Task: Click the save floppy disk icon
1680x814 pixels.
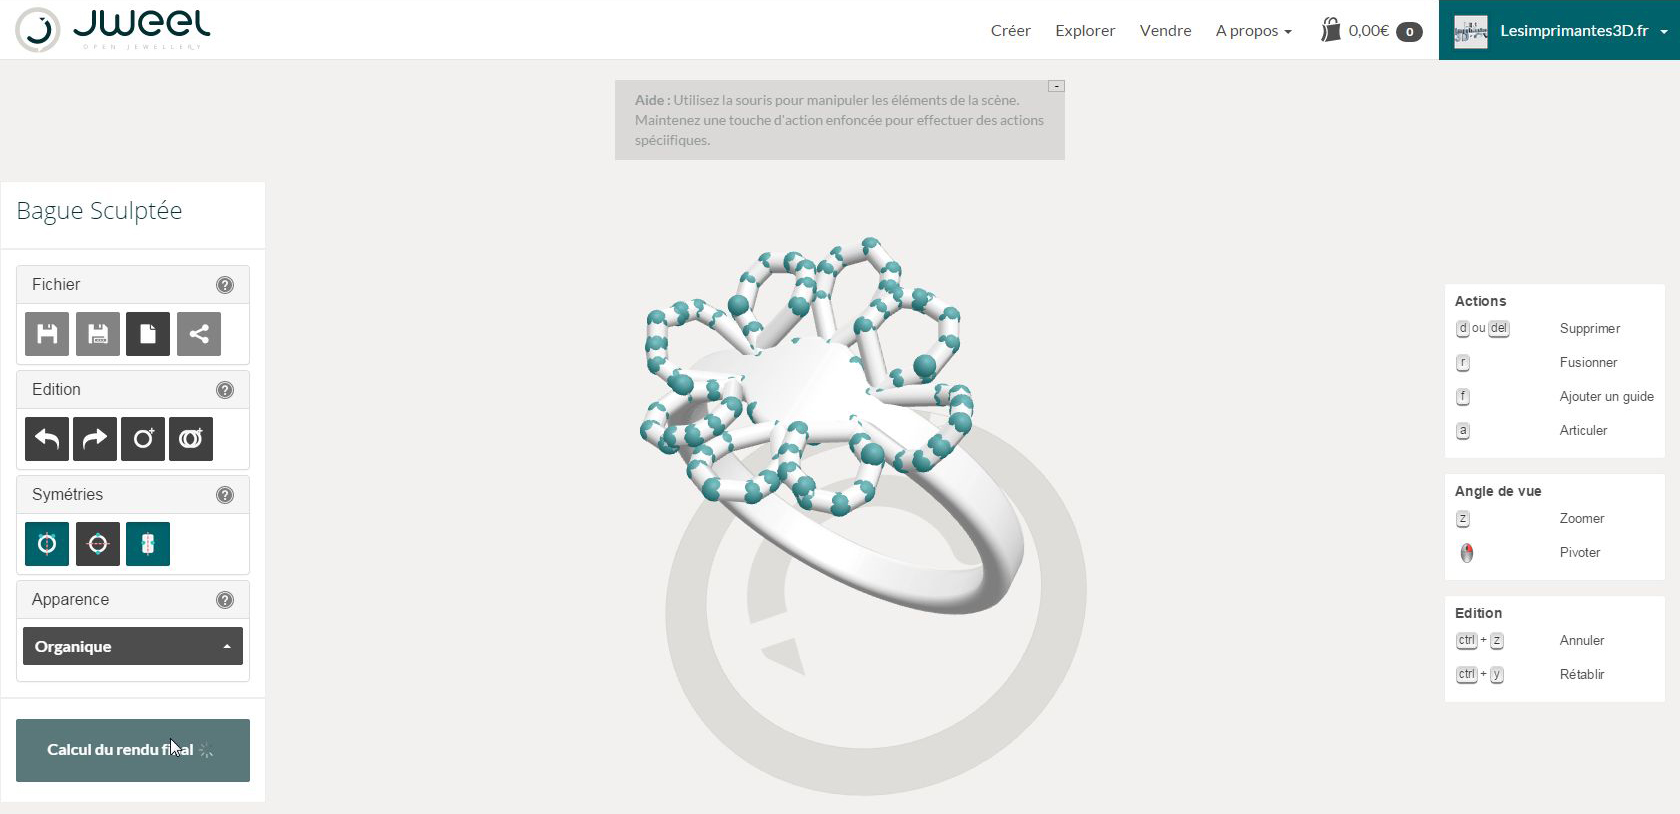Action: click(47, 334)
